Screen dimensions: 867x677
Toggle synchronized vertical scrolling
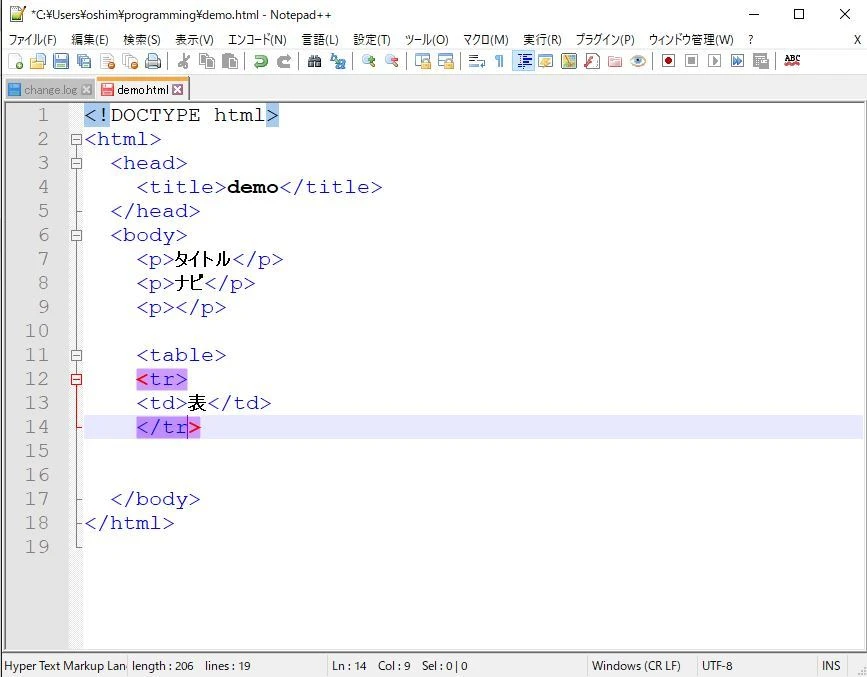(422, 61)
